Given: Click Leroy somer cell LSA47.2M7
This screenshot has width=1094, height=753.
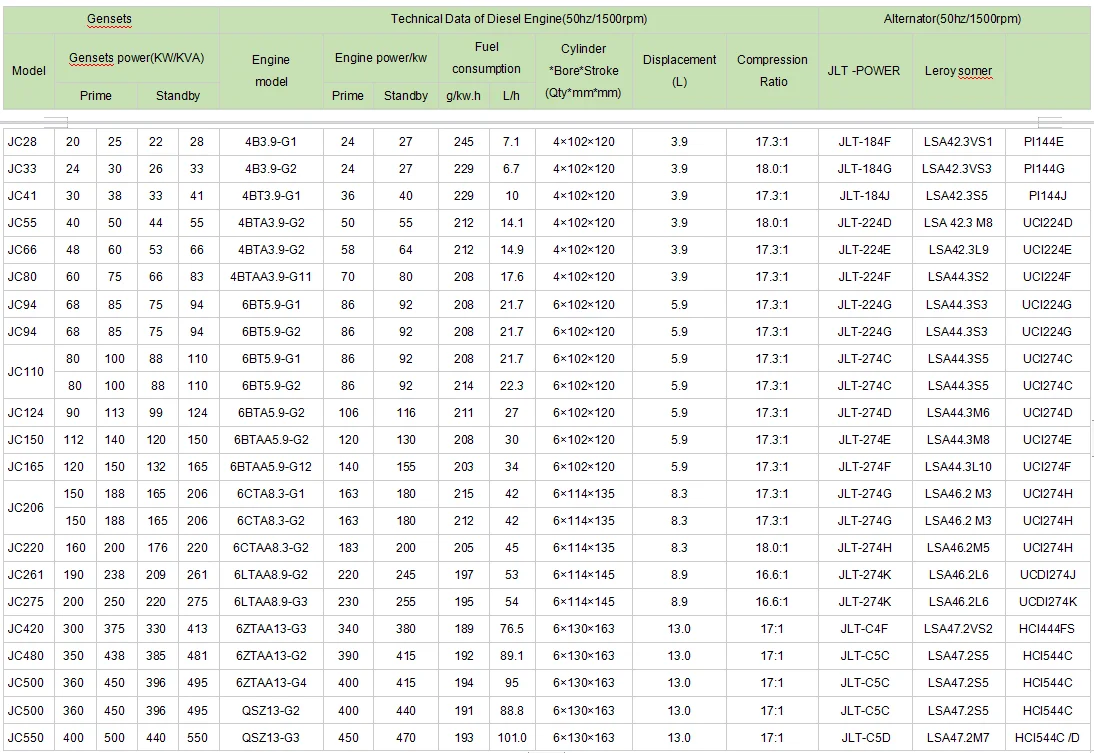Looking at the screenshot, I should (958, 738).
